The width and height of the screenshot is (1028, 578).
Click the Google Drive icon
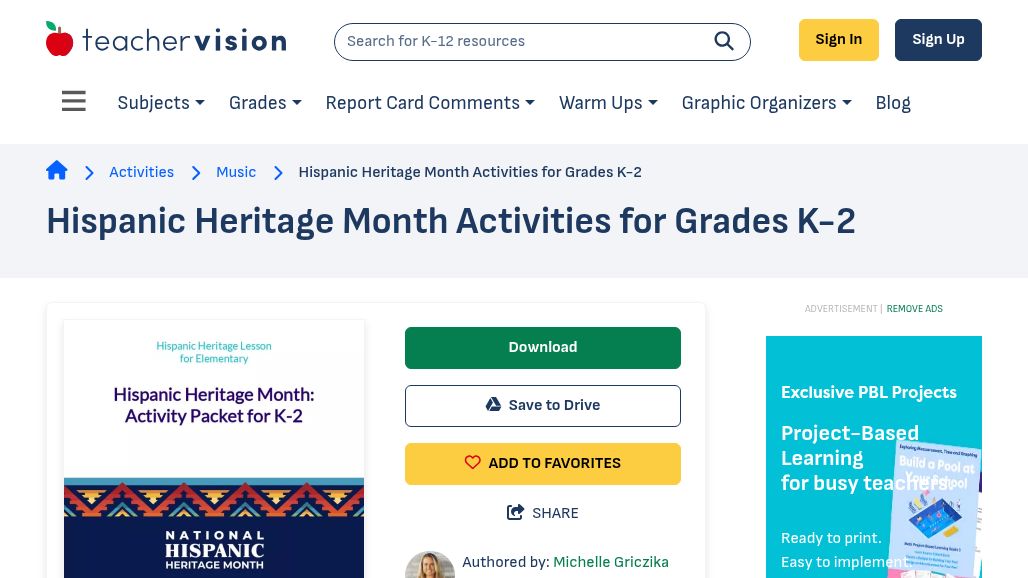coord(493,405)
